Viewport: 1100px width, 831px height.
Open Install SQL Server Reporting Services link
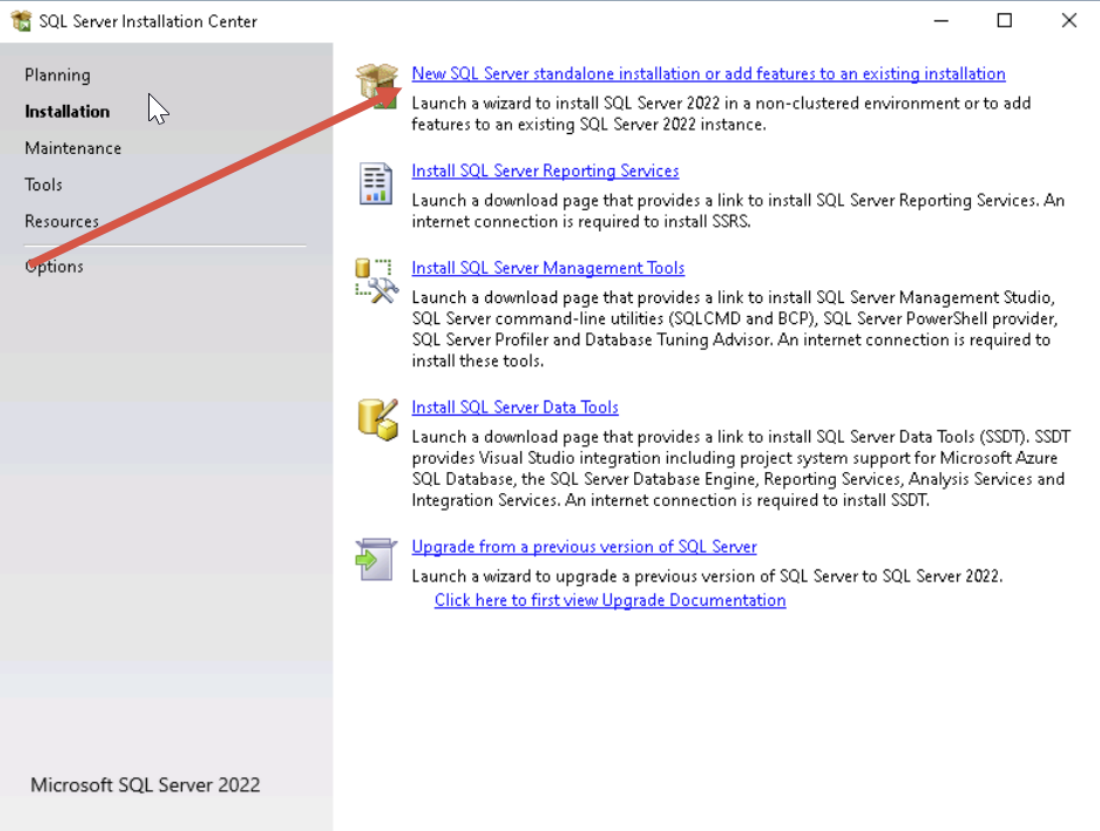click(545, 170)
